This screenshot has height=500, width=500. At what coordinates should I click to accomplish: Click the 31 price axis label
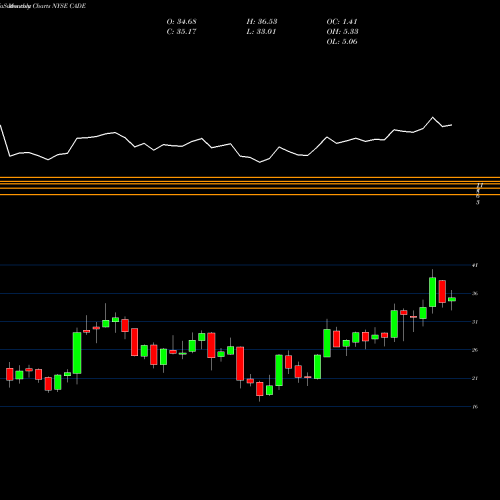click(x=475, y=322)
